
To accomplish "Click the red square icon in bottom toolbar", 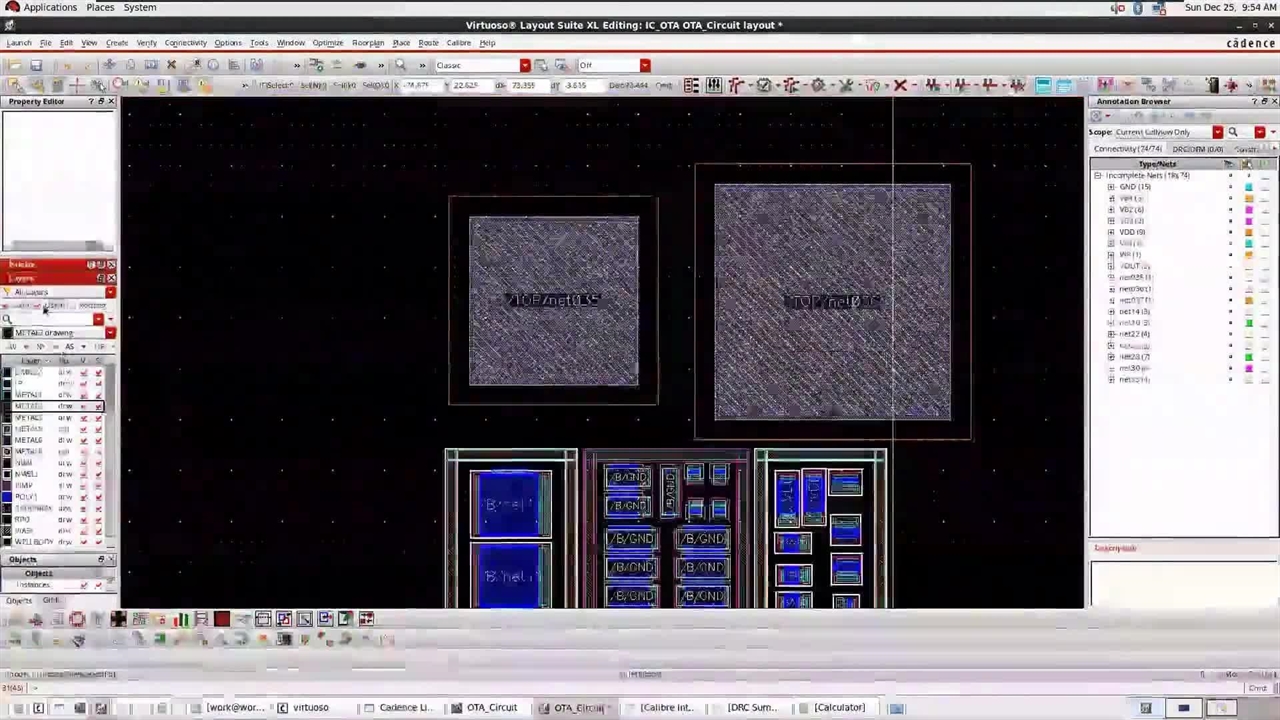I will [x=221, y=619].
